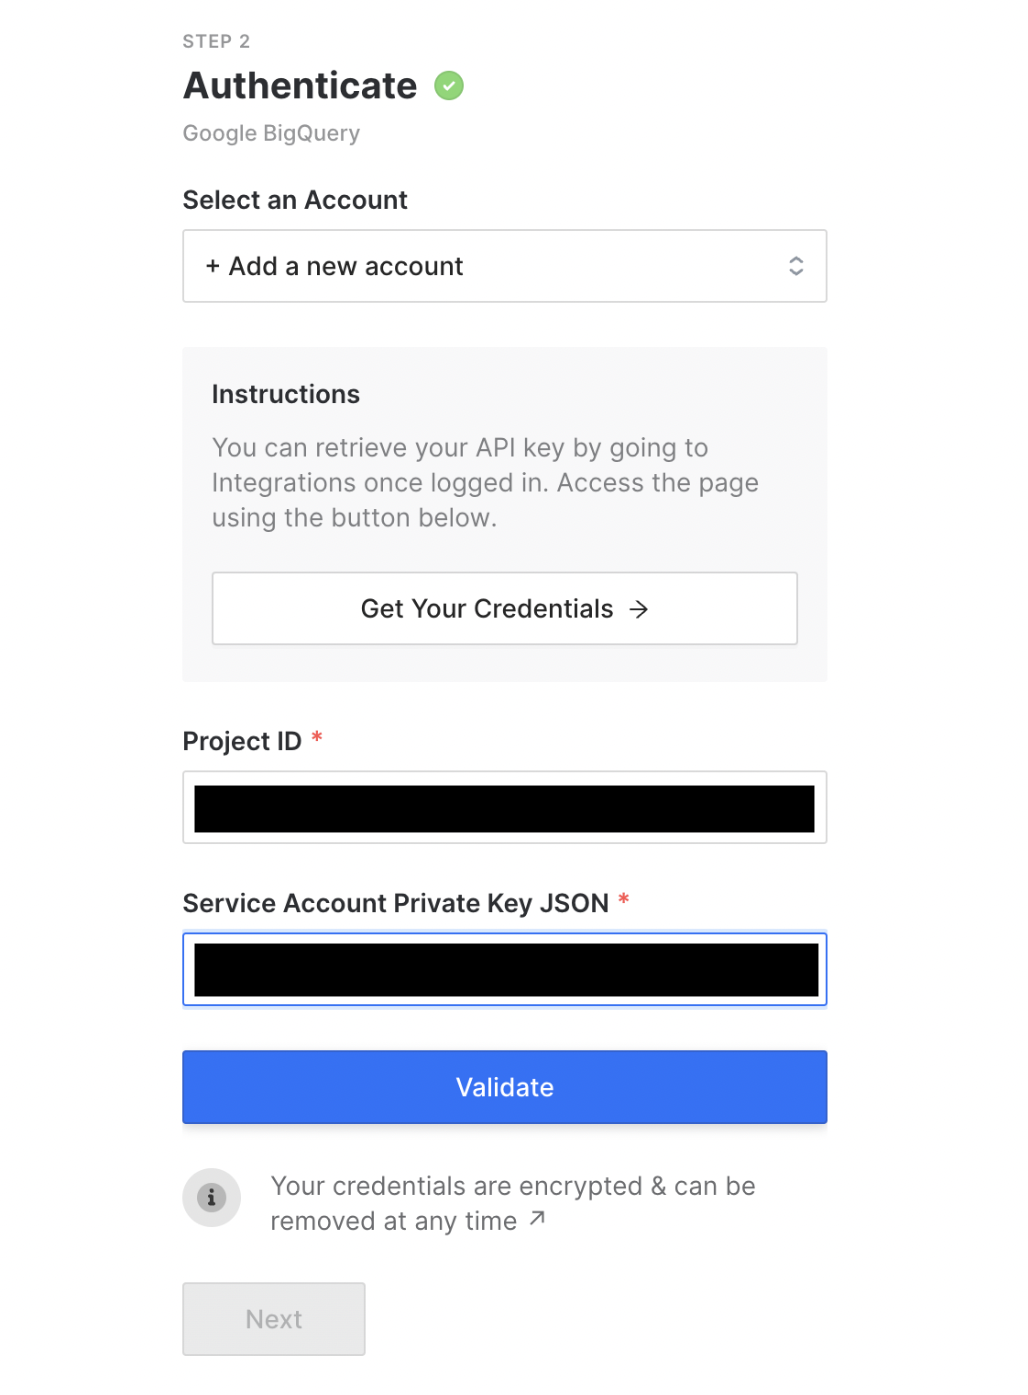
Task: Click the external link arrow after 'any time'
Action: coord(537,1218)
